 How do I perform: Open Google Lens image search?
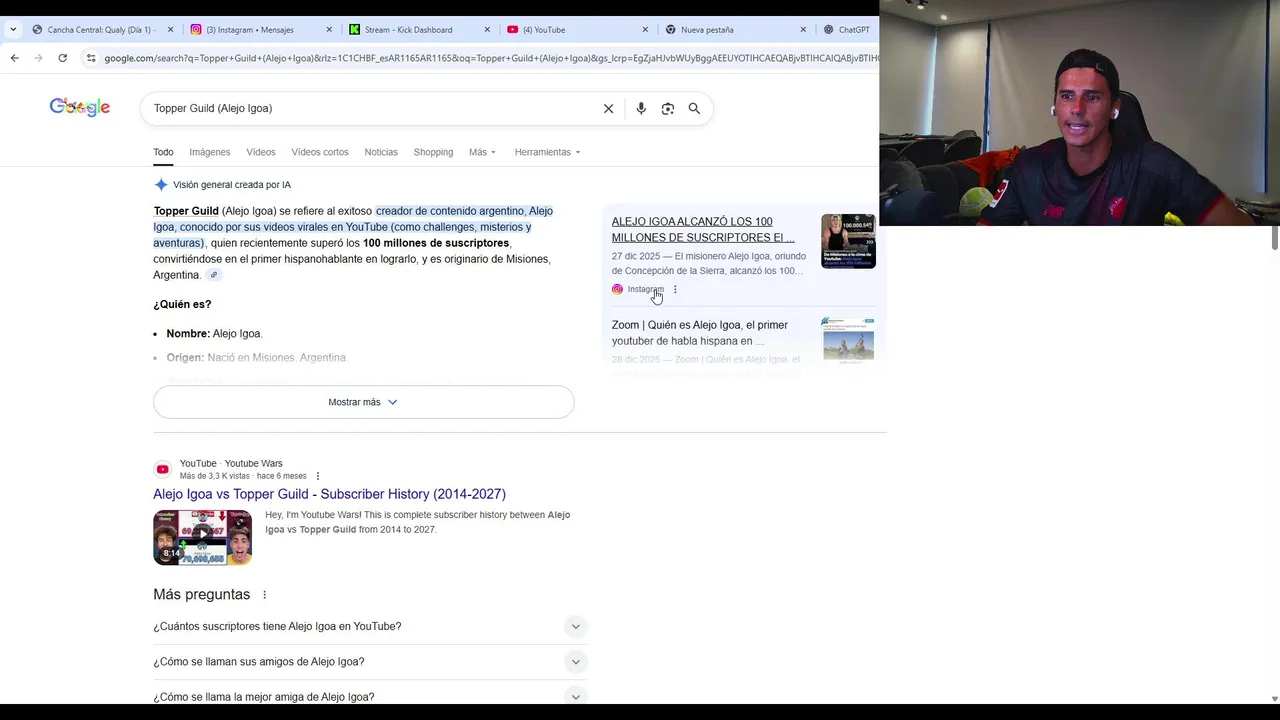[x=668, y=108]
